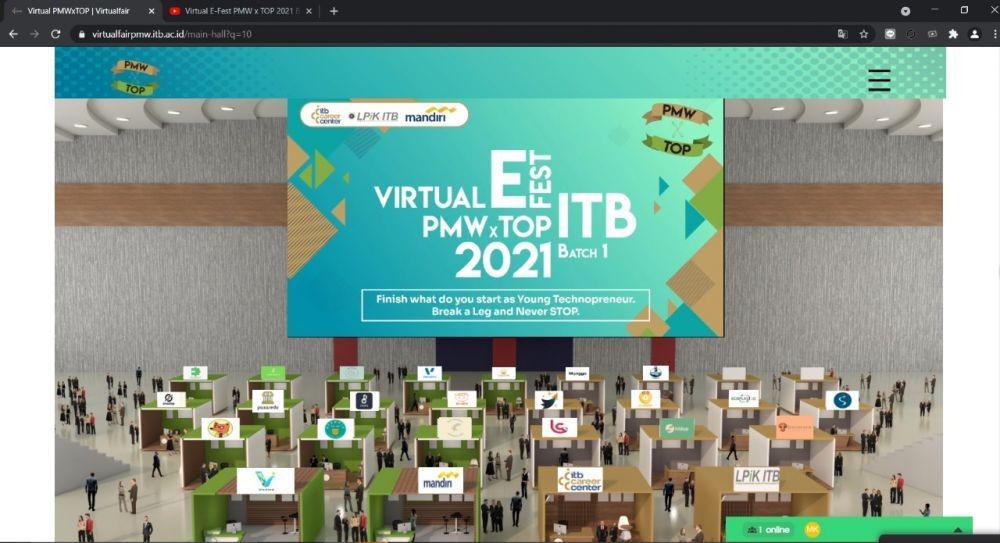Image resolution: width=1000 pixels, height=543 pixels.
Task: Click the address bar URL
Action: [172, 34]
